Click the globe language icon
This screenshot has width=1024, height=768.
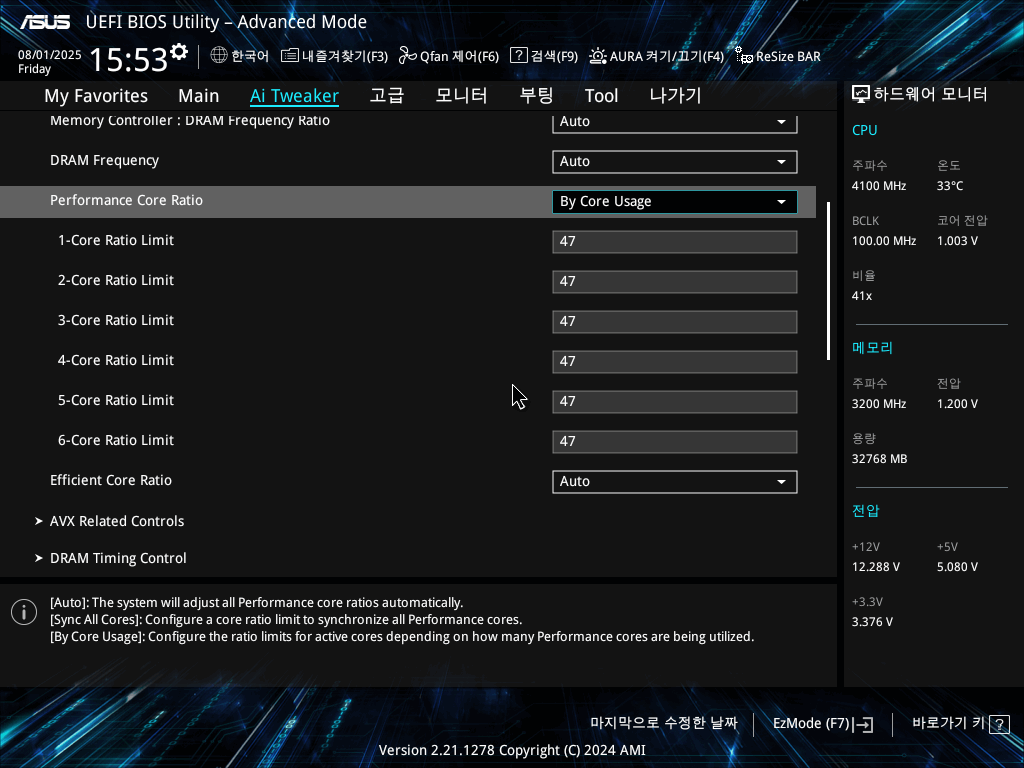click(219, 56)
